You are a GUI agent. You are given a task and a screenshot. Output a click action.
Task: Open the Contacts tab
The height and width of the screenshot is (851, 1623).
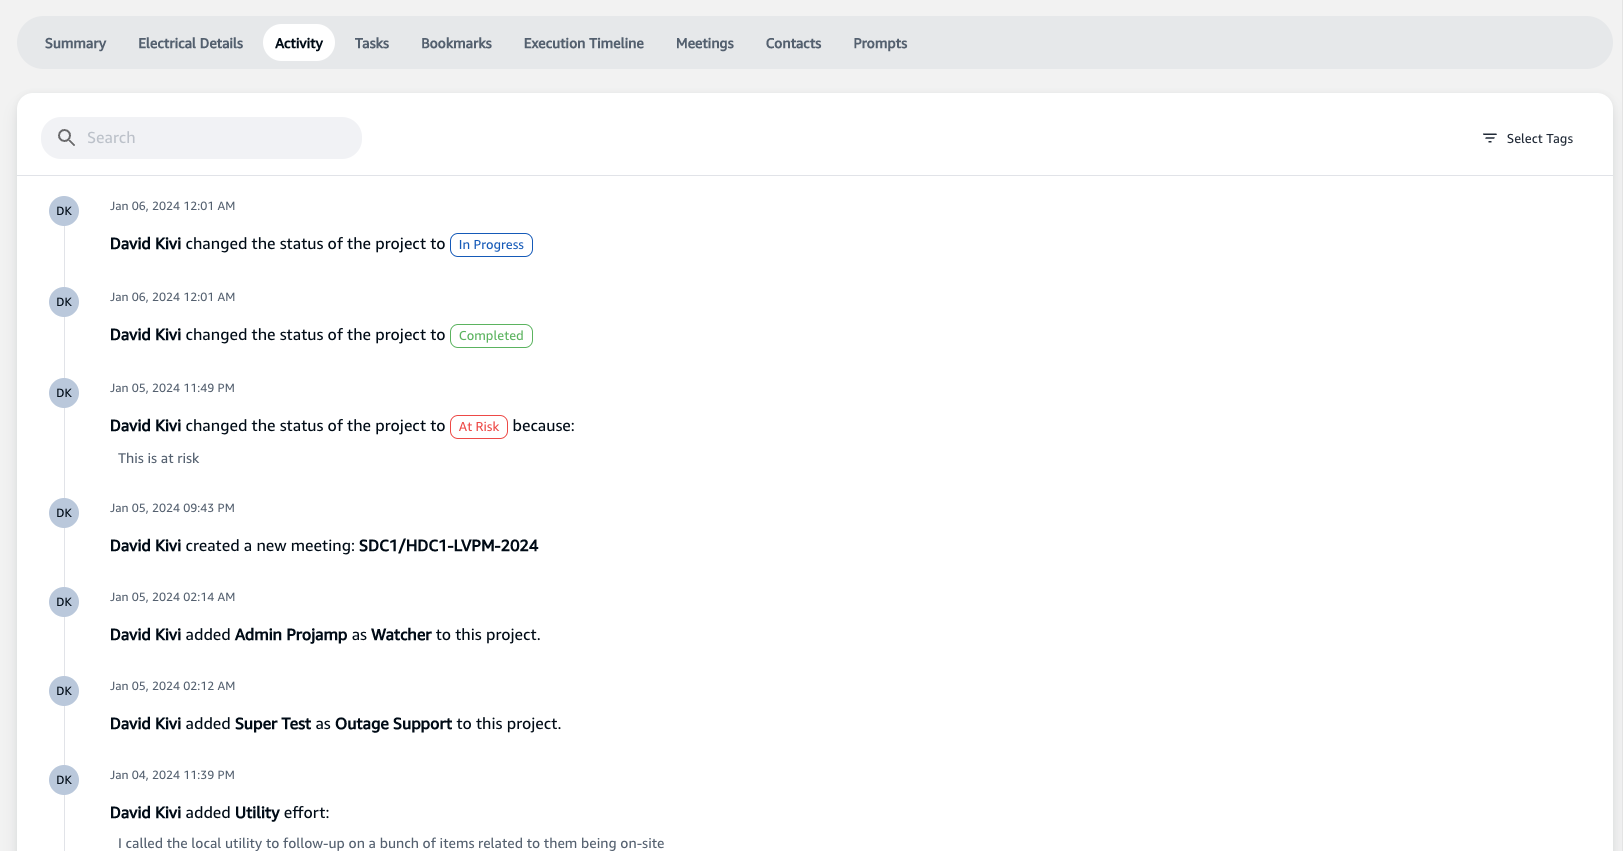point(793,43)
